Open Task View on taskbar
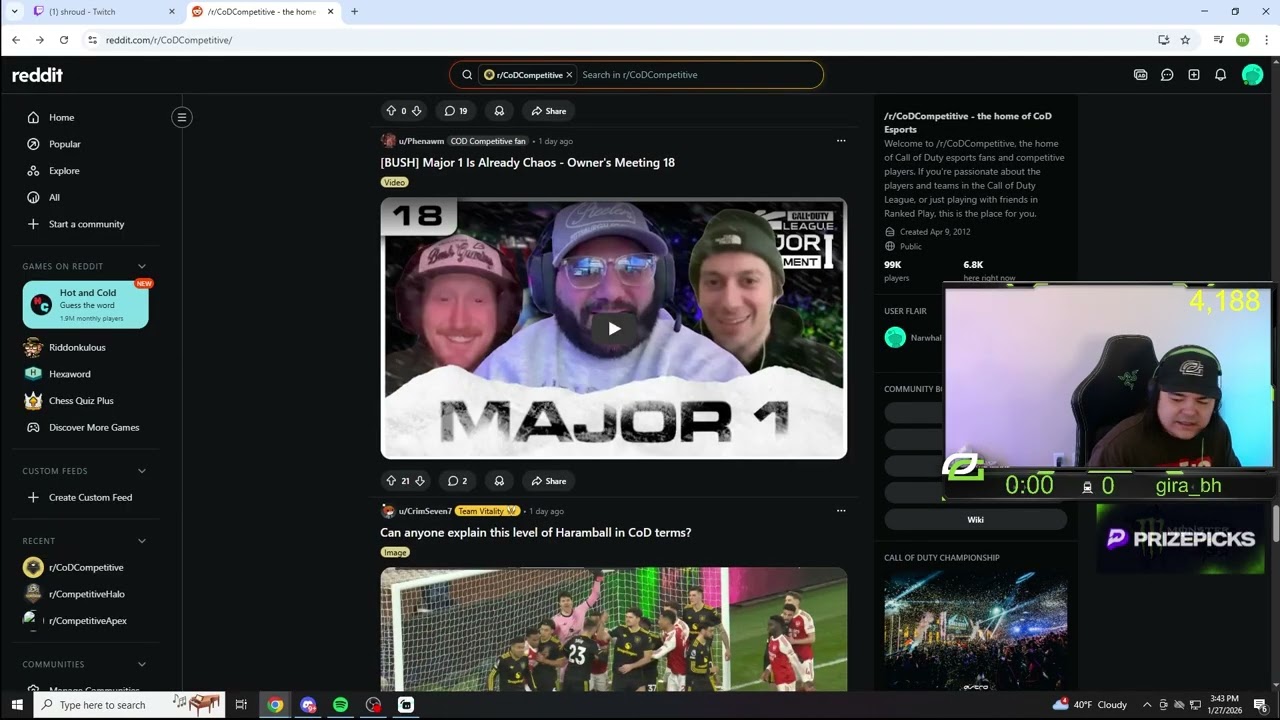Screen dimensions: 1280x720 [241, 705]
